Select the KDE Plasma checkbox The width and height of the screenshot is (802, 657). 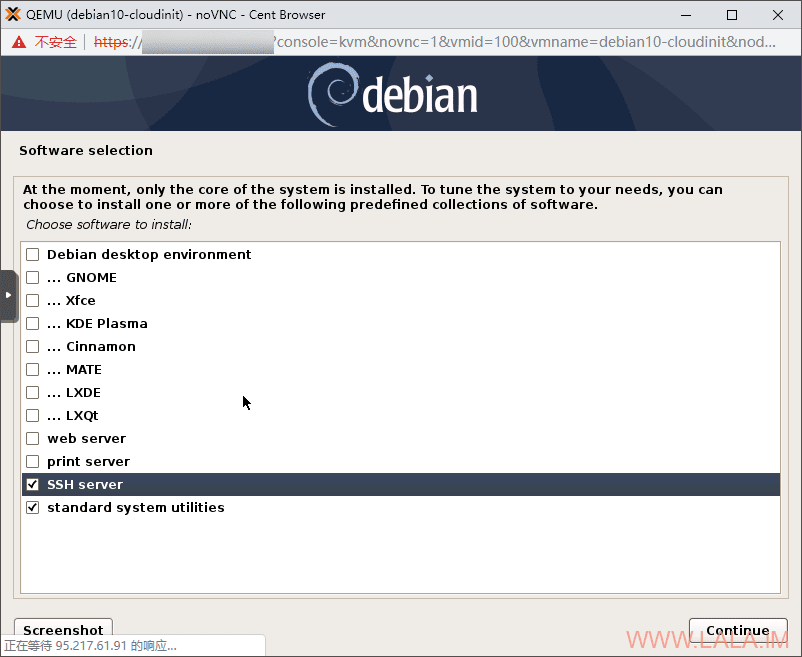pyautogui.click(x=33, y=324)
